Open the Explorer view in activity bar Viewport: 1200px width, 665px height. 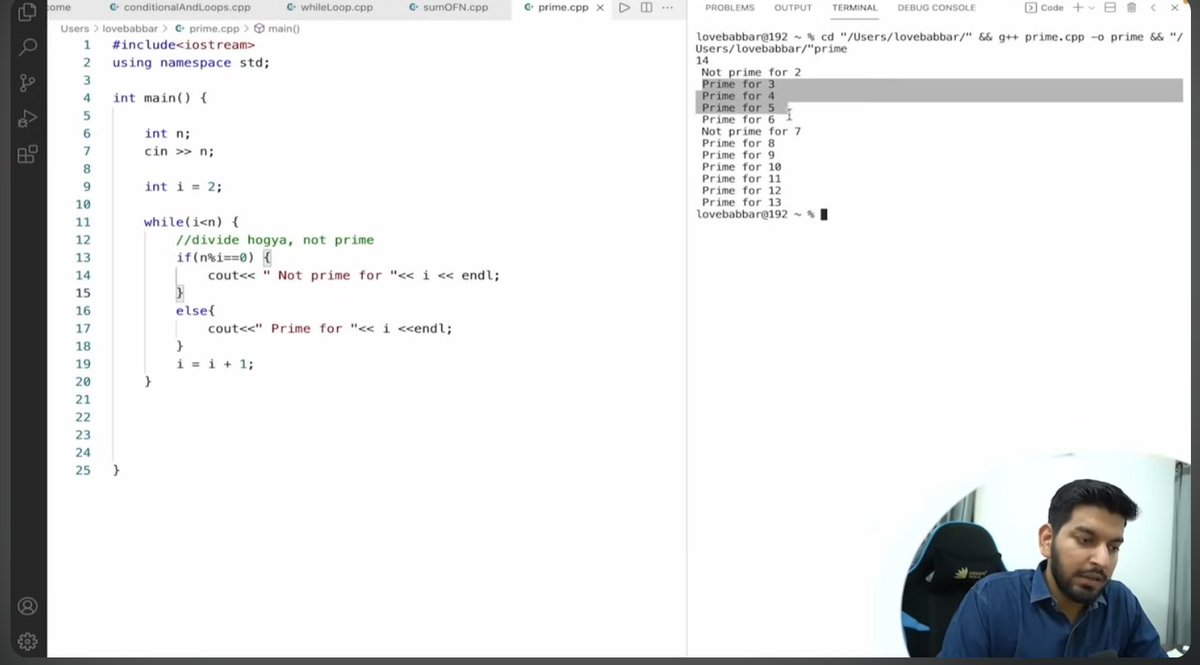pos(28,14)
